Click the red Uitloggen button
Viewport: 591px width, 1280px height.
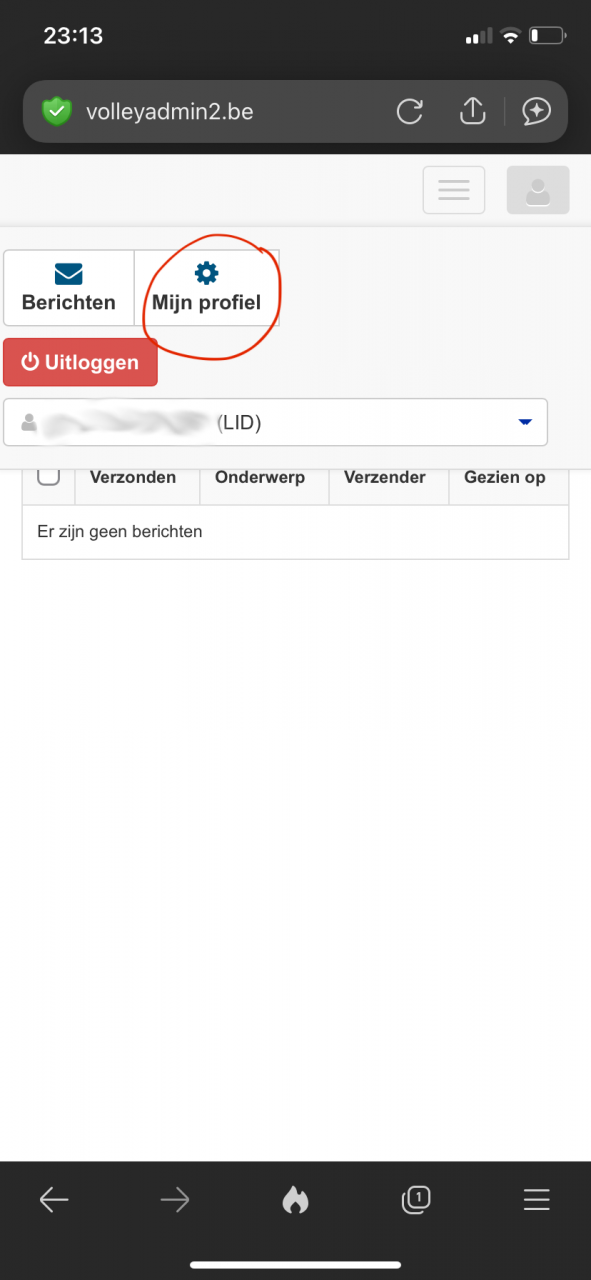[x=80, y=362]
